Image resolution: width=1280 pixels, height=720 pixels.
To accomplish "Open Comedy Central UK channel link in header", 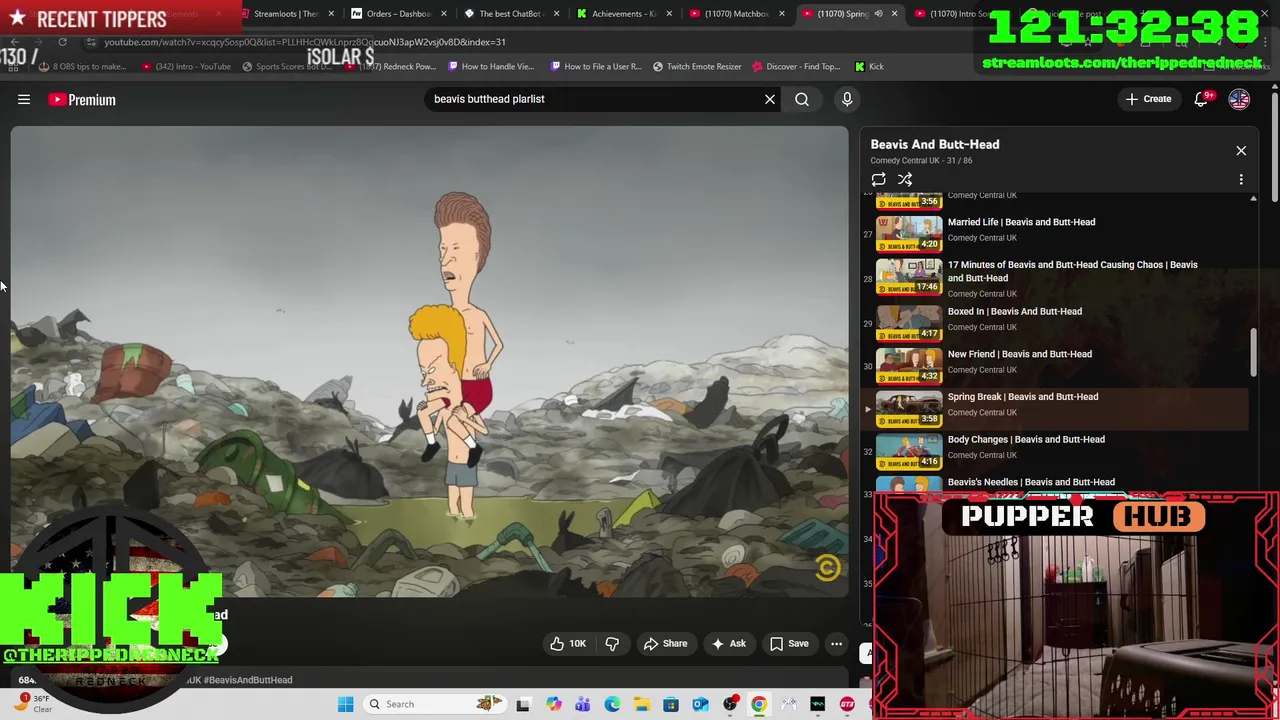I will pos(908,160).
